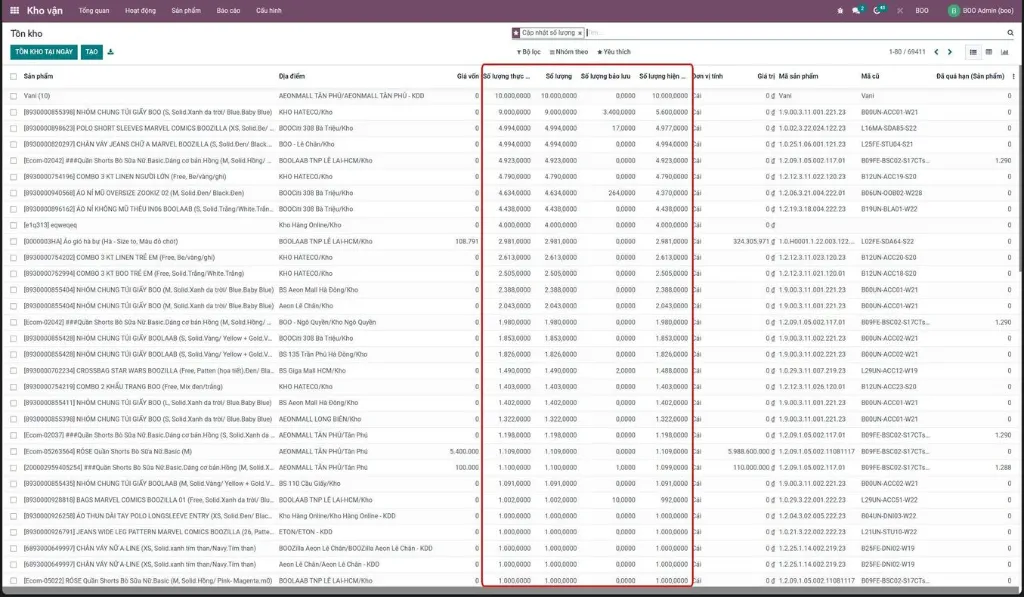This screenshot has height=597, width=1024.
Task: Click the search magnifier icon
Action: [1010, 33]
